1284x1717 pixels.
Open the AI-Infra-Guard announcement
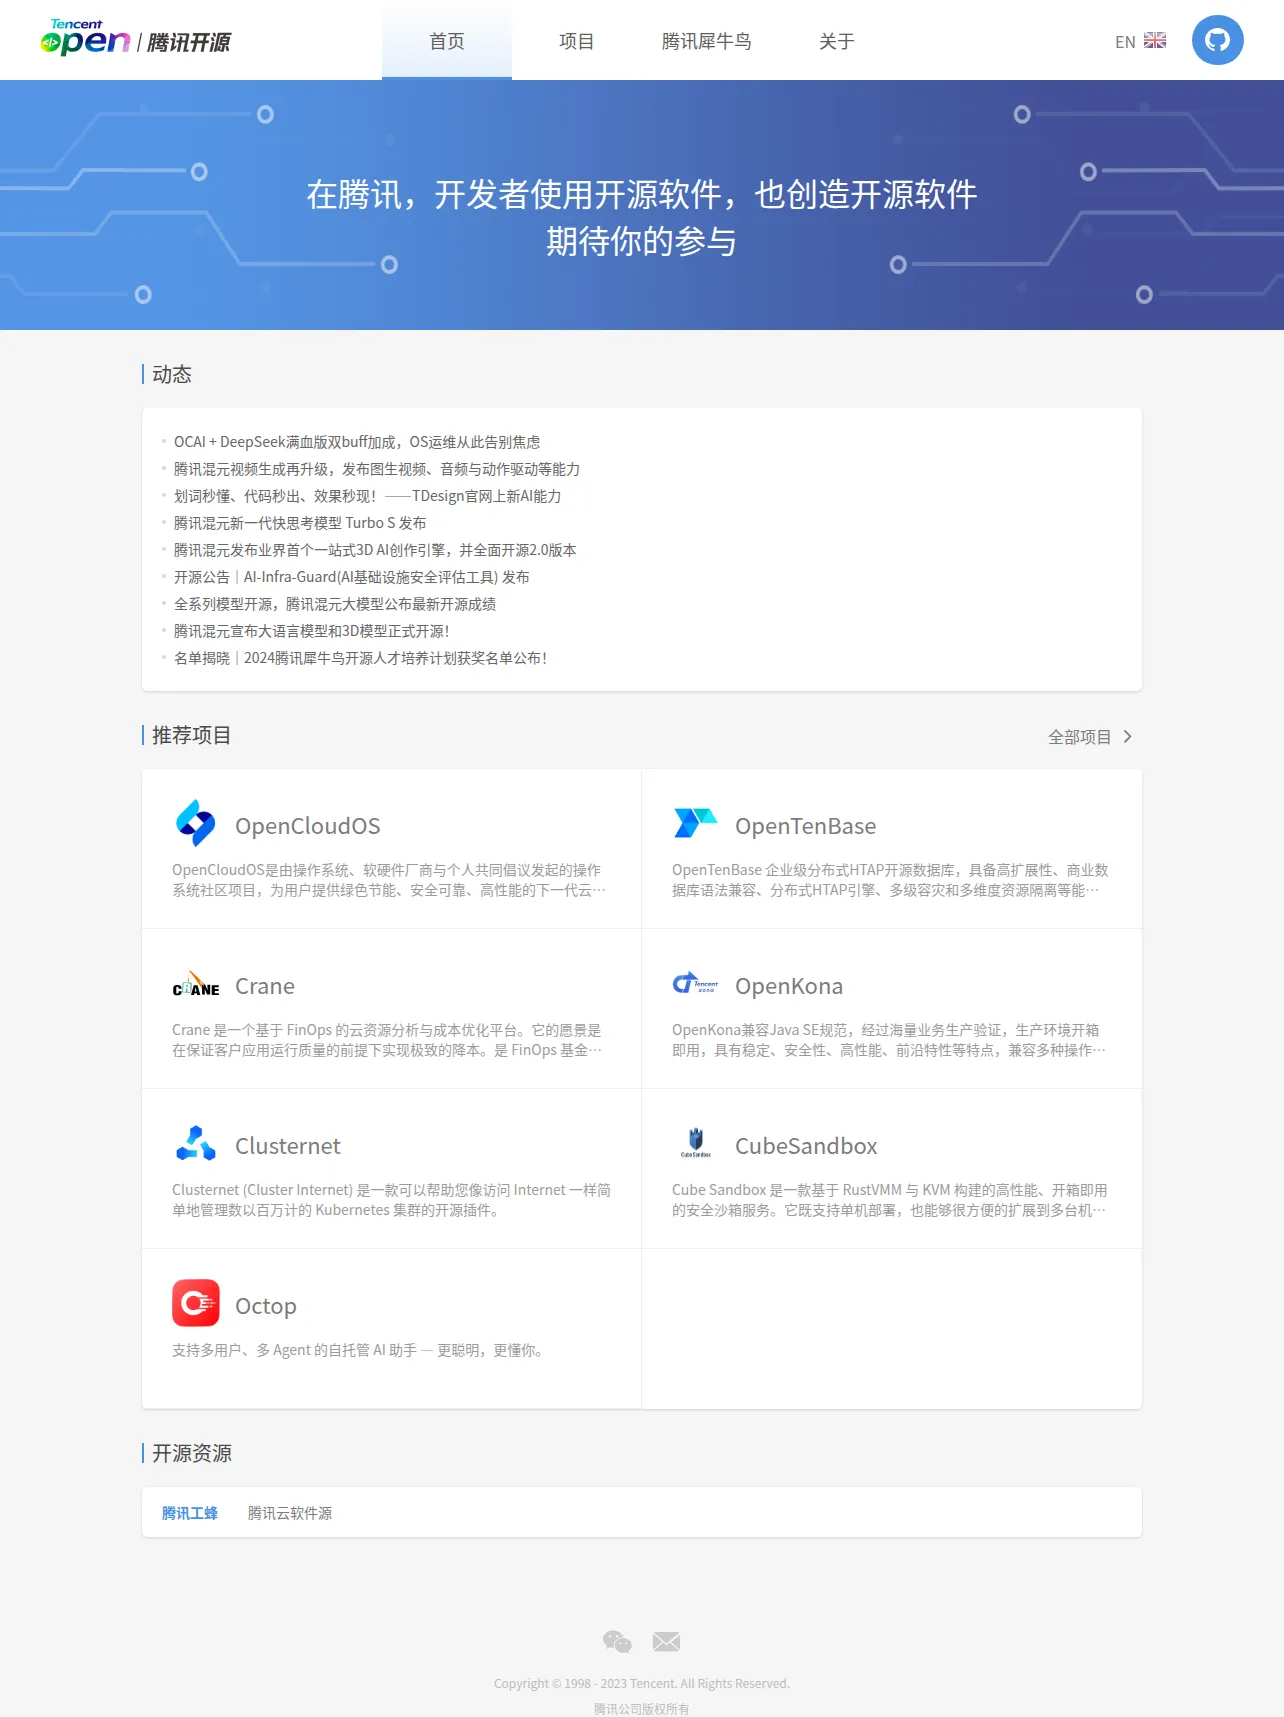352,577
